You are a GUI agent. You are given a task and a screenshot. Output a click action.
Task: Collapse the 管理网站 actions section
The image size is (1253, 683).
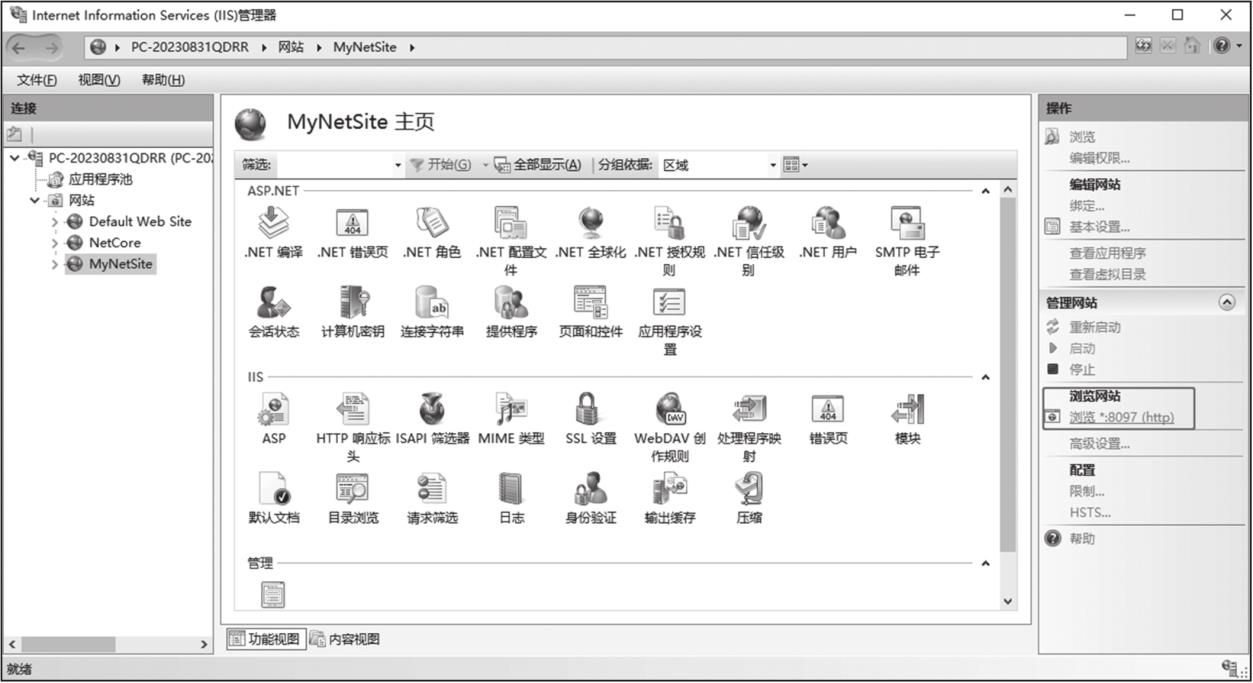tap(1227, 302)
